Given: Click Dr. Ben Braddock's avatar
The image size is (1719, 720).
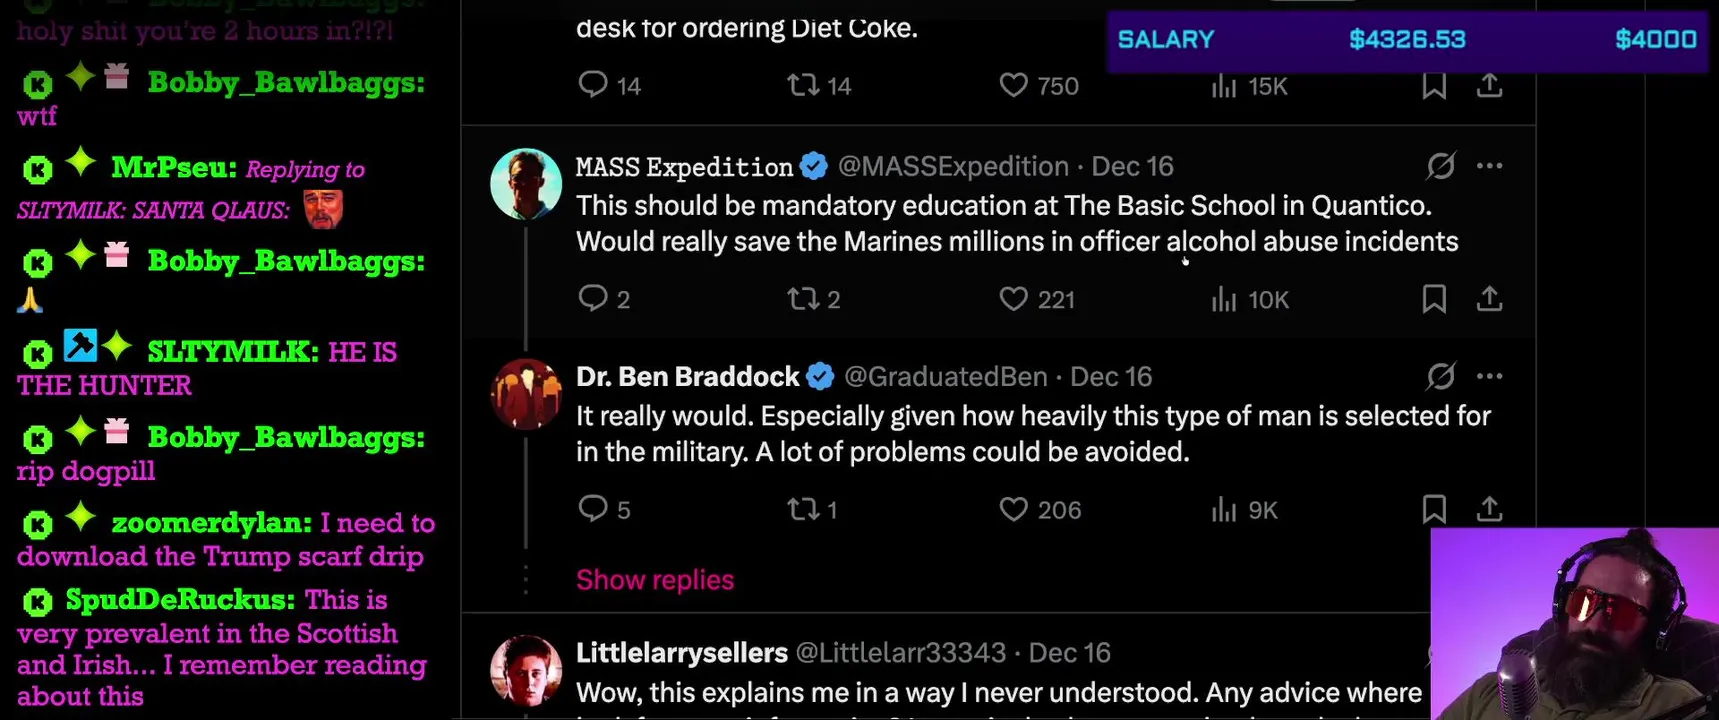Looking at the screenshot, I should (x=526, y=394).
